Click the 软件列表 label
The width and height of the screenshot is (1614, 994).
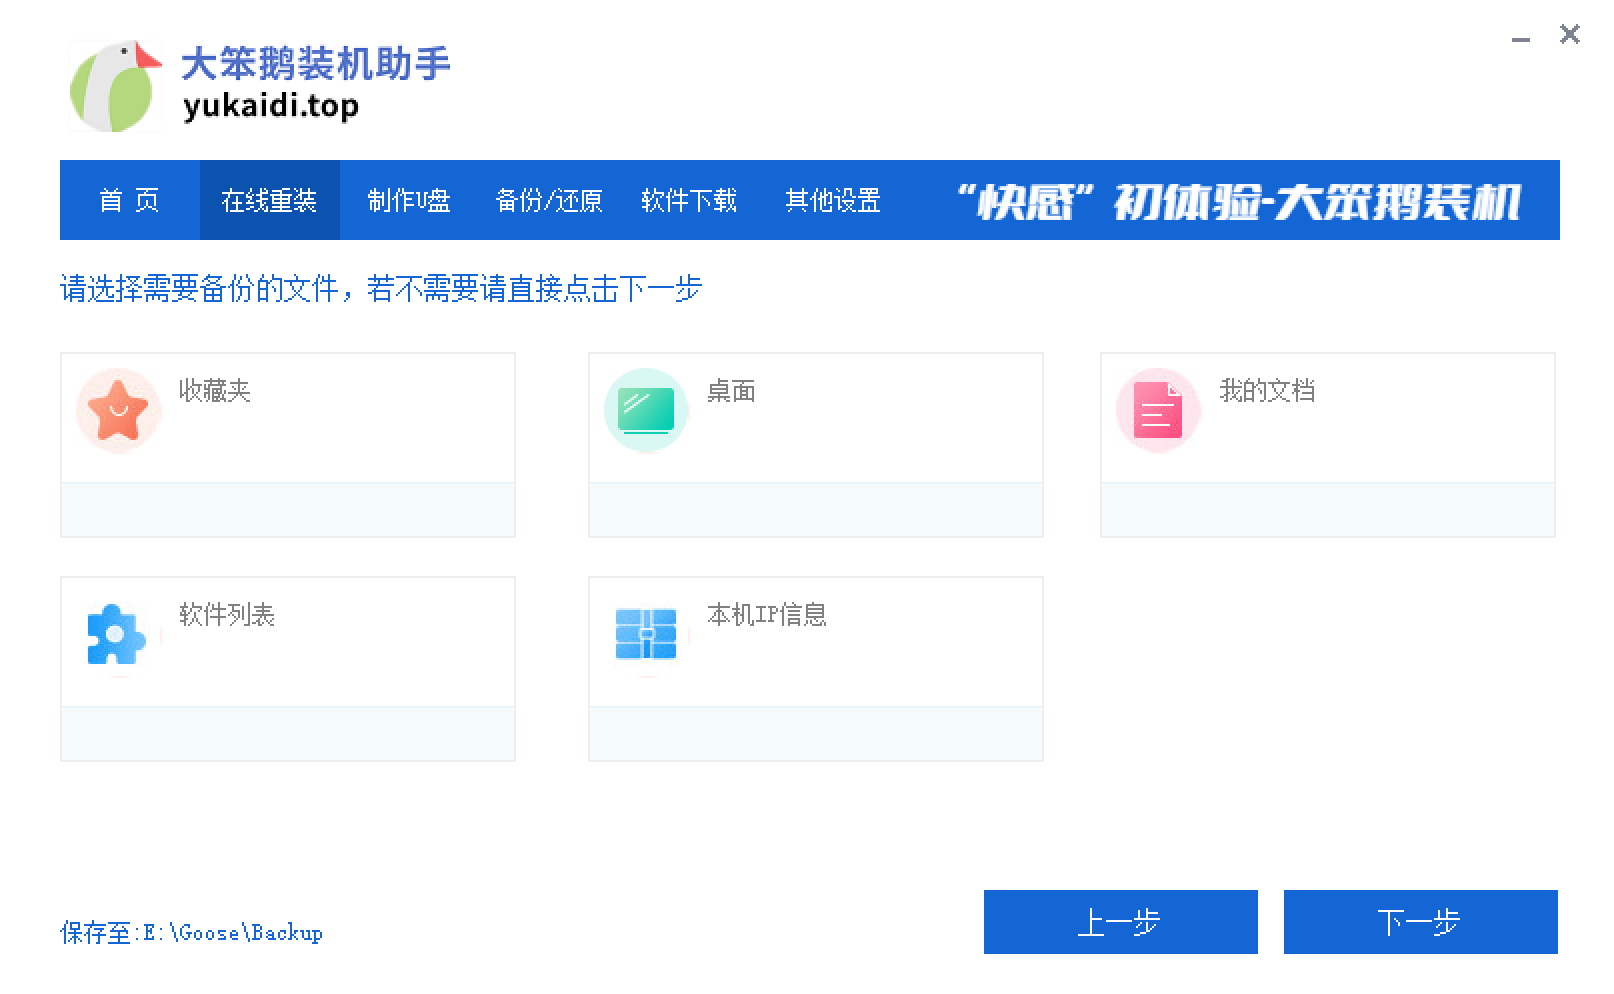point(227,614)
